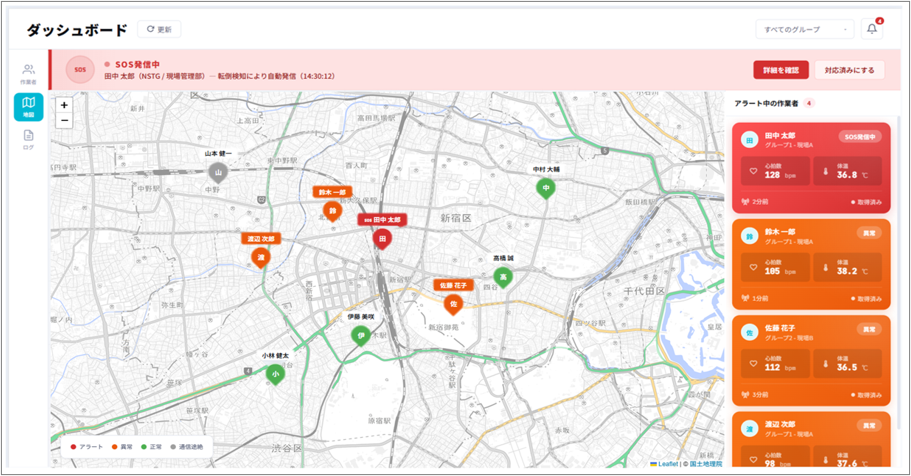Click the heart icon beside 112 bpm
Screen dimensions: 911x476
754,364
